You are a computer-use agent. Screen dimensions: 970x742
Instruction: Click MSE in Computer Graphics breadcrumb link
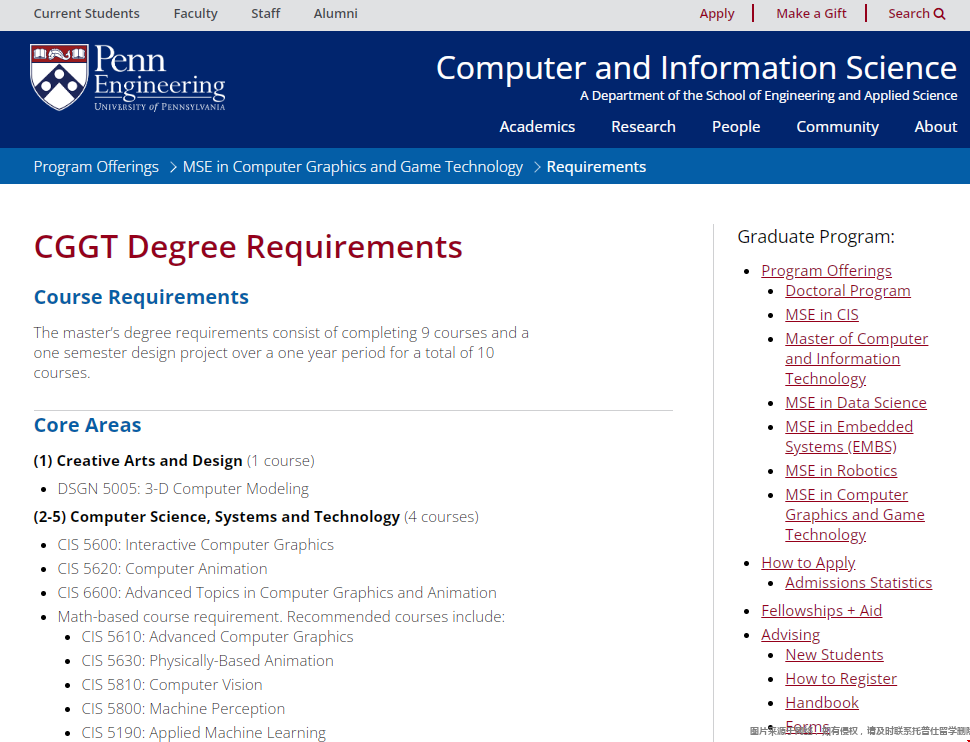point(352,167)
